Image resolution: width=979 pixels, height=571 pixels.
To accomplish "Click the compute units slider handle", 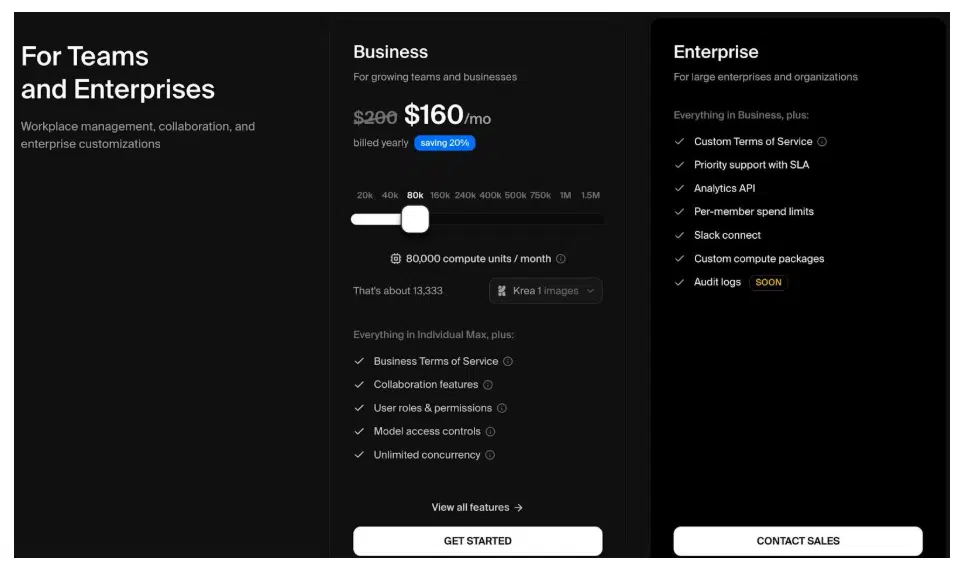I will (x=415, y=219).
